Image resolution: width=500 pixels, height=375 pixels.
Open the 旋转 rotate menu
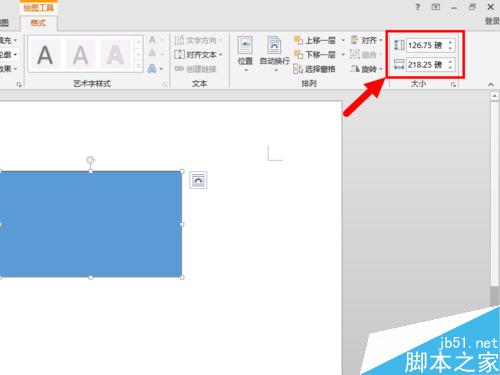(x=367, y=69)
